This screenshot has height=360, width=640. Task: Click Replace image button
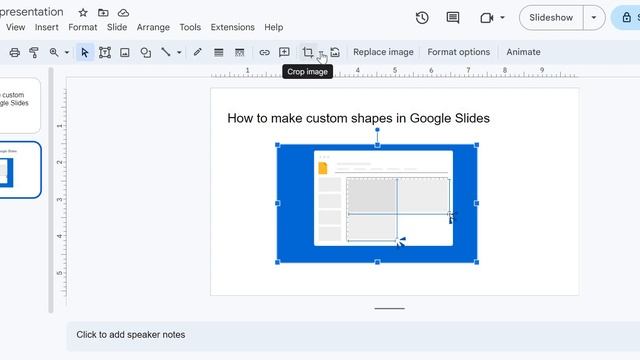(x=383, y=52)
